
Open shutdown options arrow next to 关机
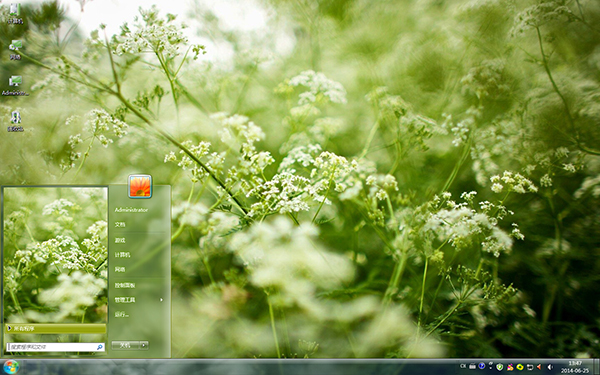pos(144,345)
